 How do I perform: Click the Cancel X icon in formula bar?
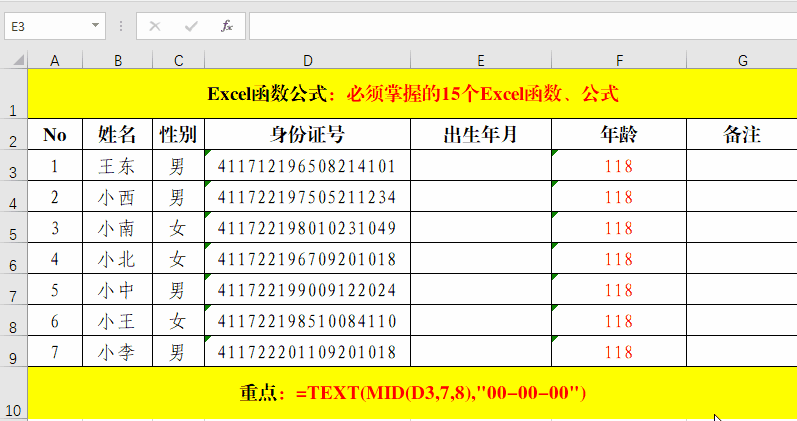pyautogui.click(x=155, y=26)
